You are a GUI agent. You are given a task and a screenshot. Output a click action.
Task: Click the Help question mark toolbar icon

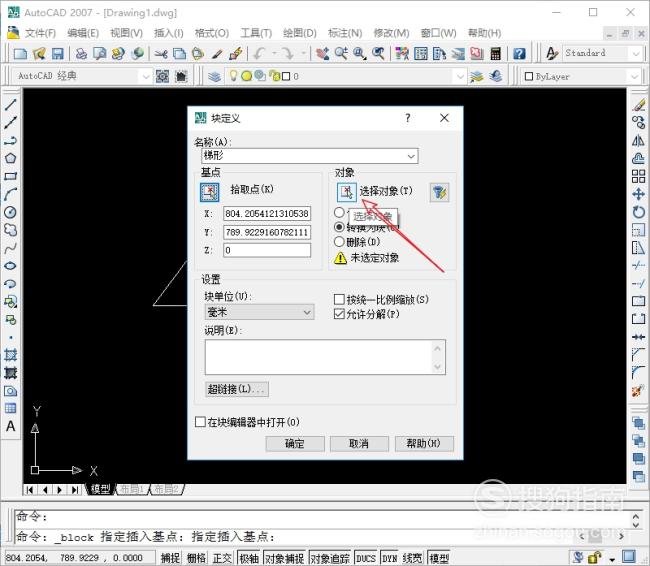click(x=519, y=53)
